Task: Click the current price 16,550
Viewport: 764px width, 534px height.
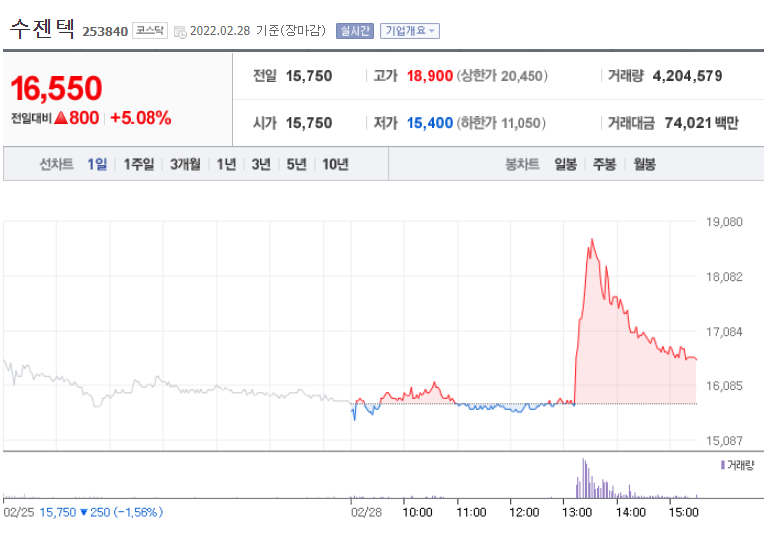Action: point(56,88)
